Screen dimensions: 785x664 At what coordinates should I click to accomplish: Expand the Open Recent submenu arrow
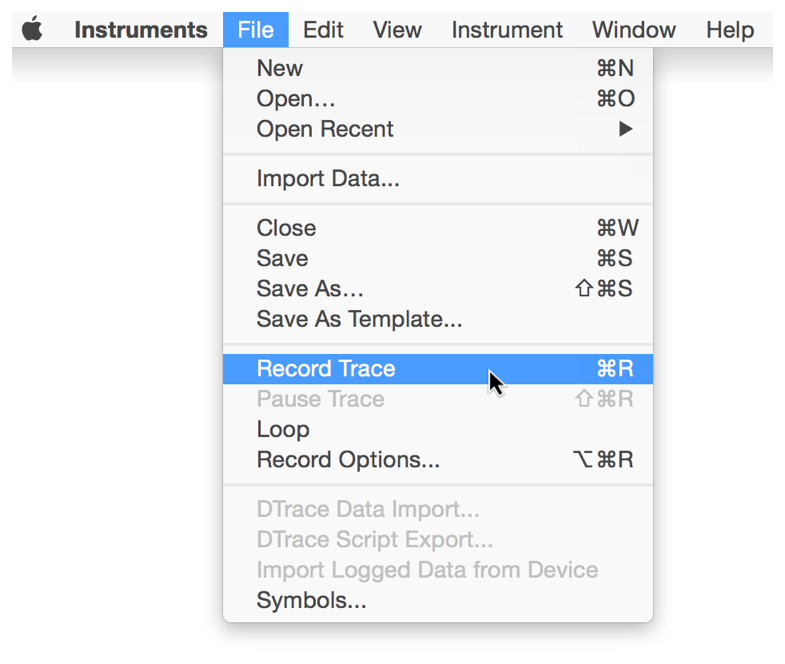click(x=625, y=129)
